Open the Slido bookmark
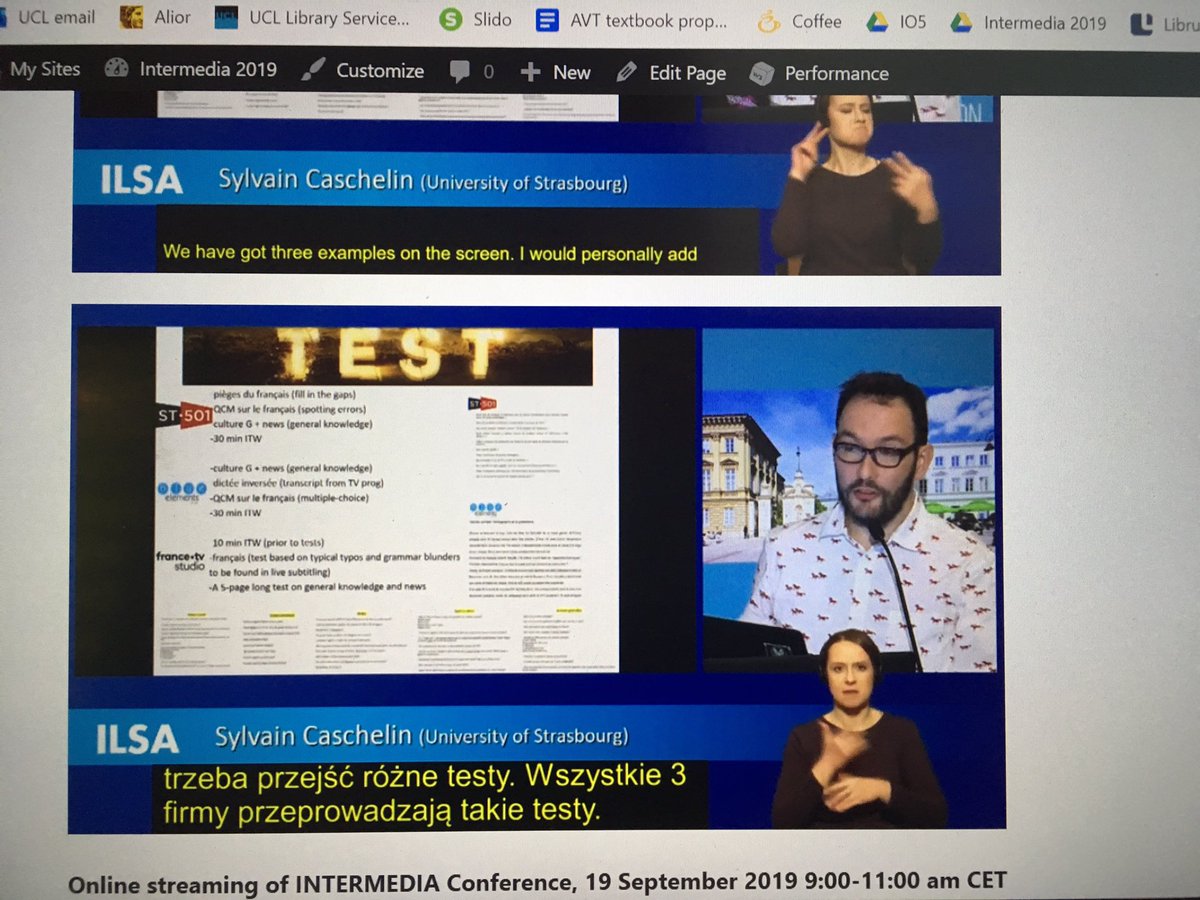Image resolution: width=1200 pixels, height=900 pixels. [476, 19]
